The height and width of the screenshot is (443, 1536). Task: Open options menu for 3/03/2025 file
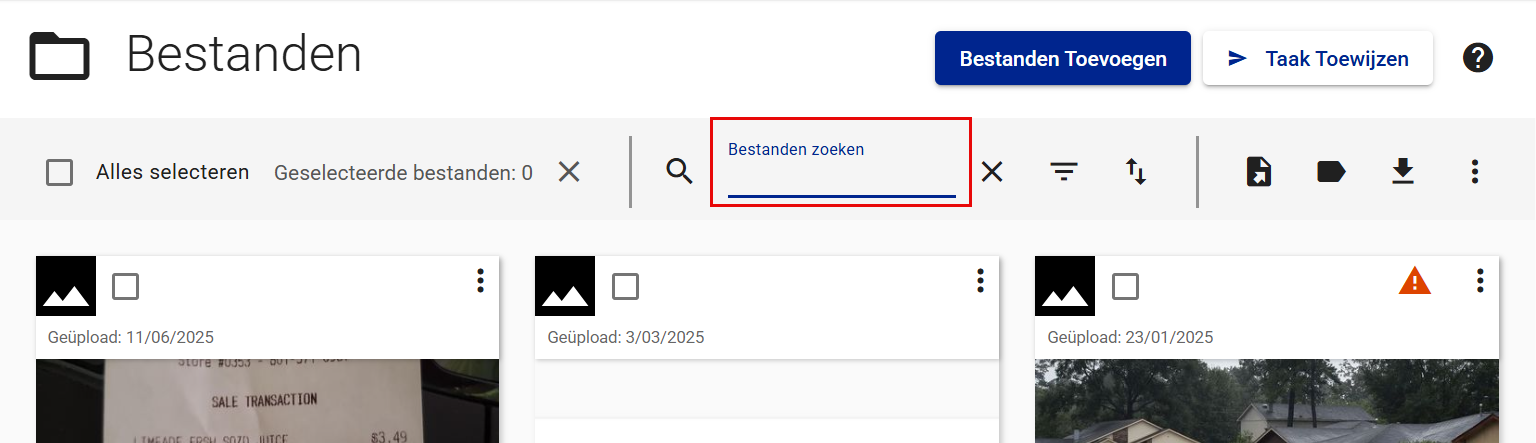tap(980, 281)
